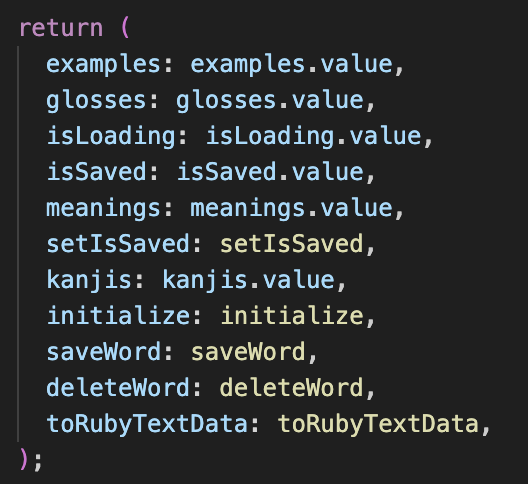Click the yellow setIsSaved function reference
Image resolution: width=528 pixels, height=484 pixels.
(x=292, y=244)
